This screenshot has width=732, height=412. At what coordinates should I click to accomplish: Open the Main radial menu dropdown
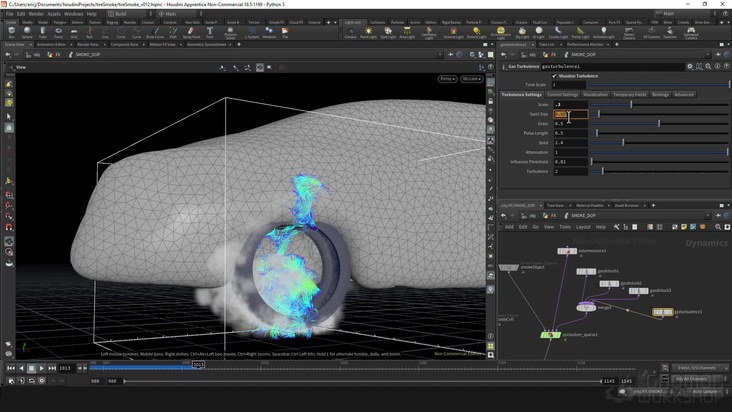[x=180, y=14]
